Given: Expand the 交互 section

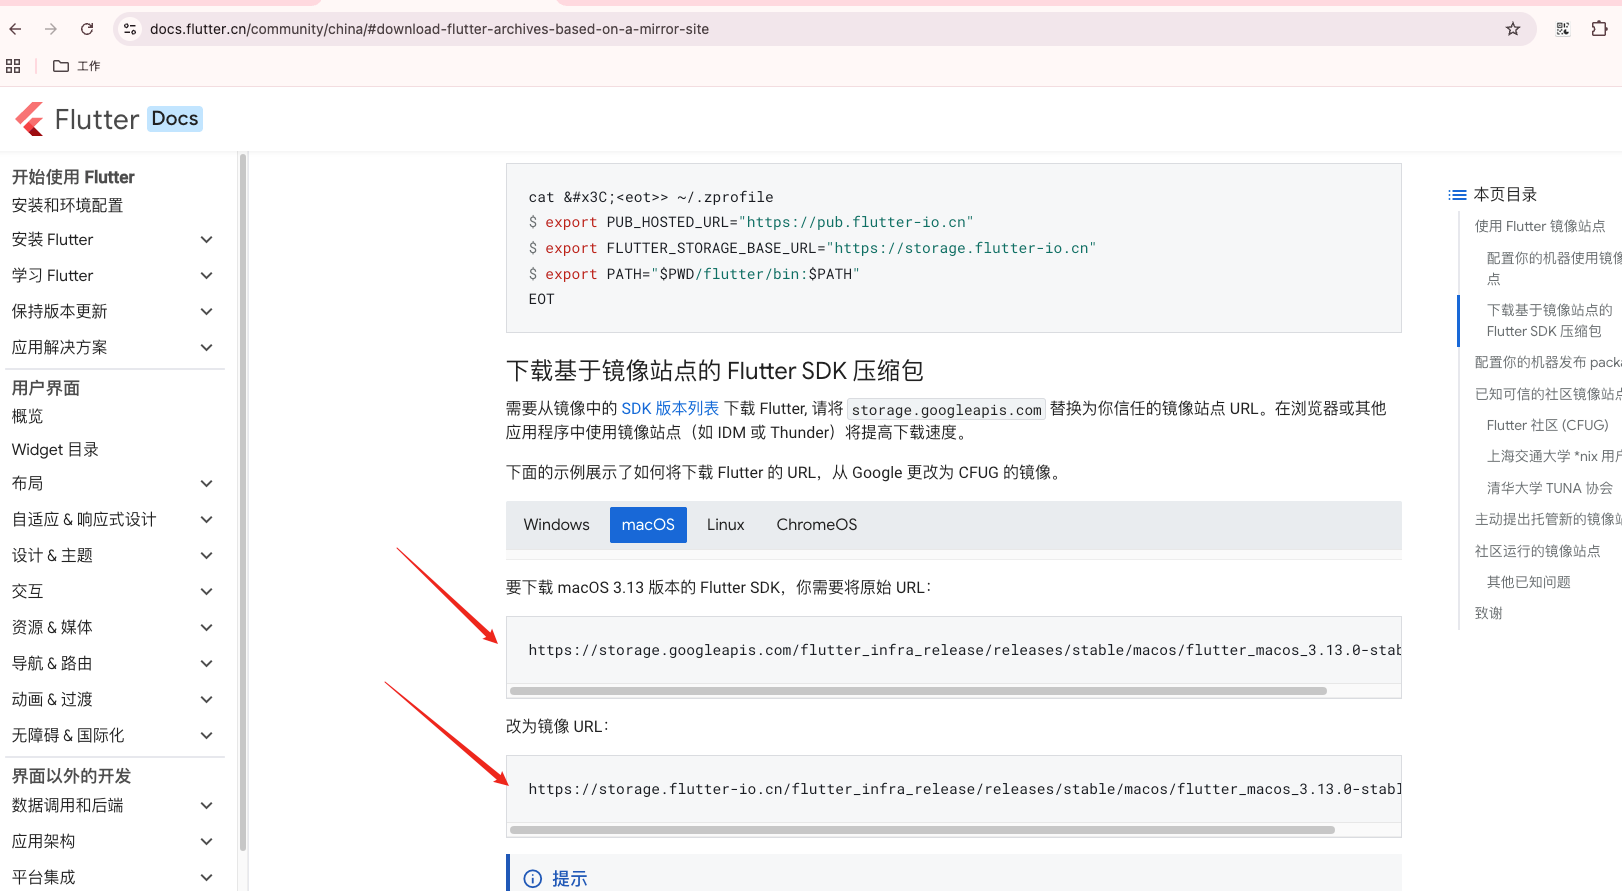Looking at the screenshot, I should click(207, 591).
